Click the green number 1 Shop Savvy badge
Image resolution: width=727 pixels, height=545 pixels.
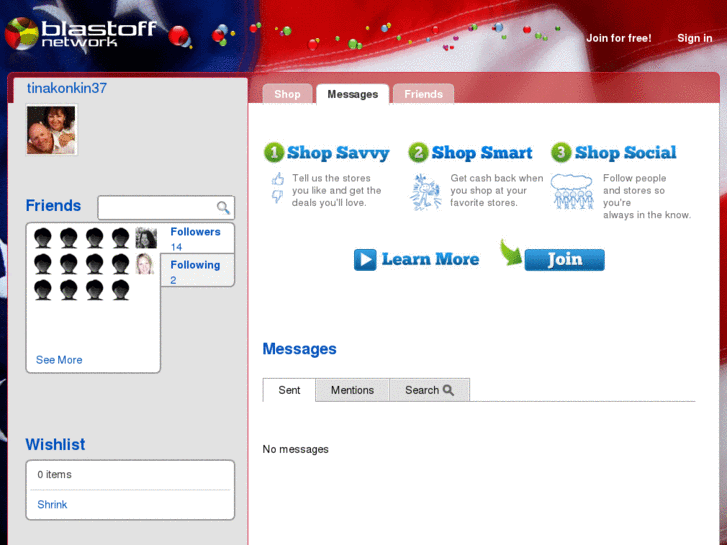[x=274, y=153]
